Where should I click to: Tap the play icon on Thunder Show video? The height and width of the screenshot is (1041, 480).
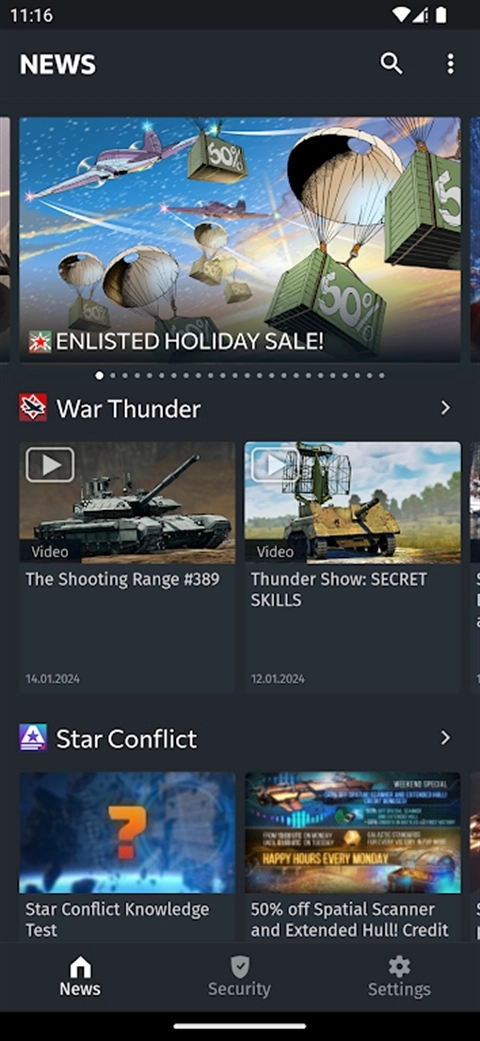pos(274,465)
